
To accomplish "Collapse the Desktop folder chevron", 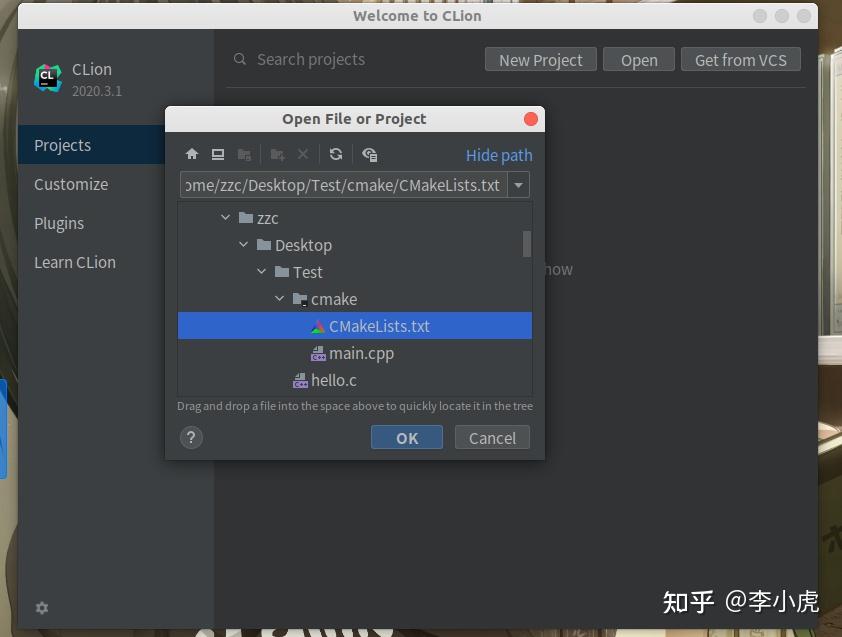I will click(244, 244).
